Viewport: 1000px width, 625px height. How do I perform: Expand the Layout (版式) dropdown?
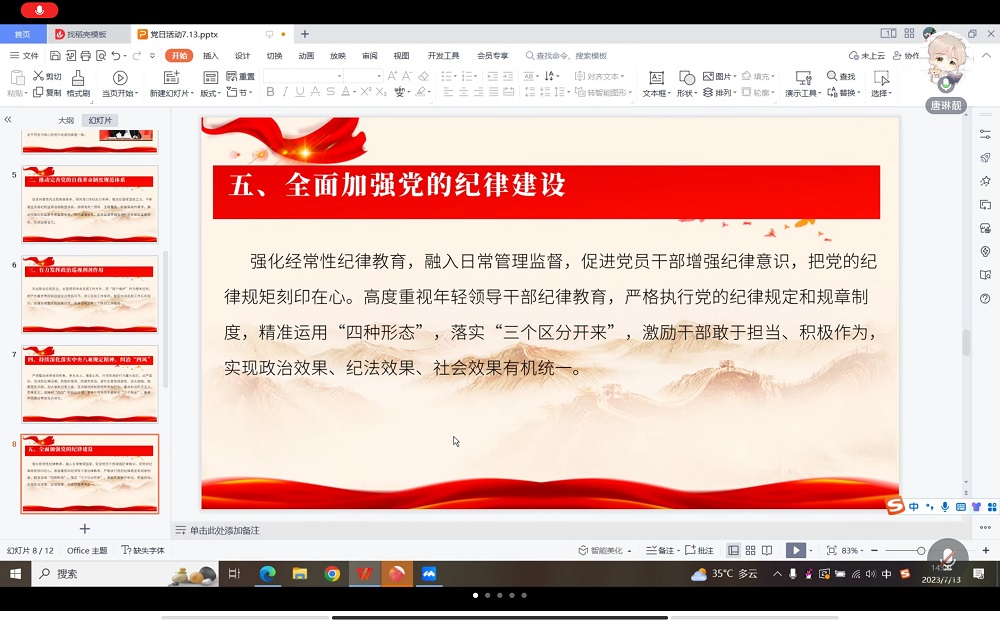coord(210,93)
